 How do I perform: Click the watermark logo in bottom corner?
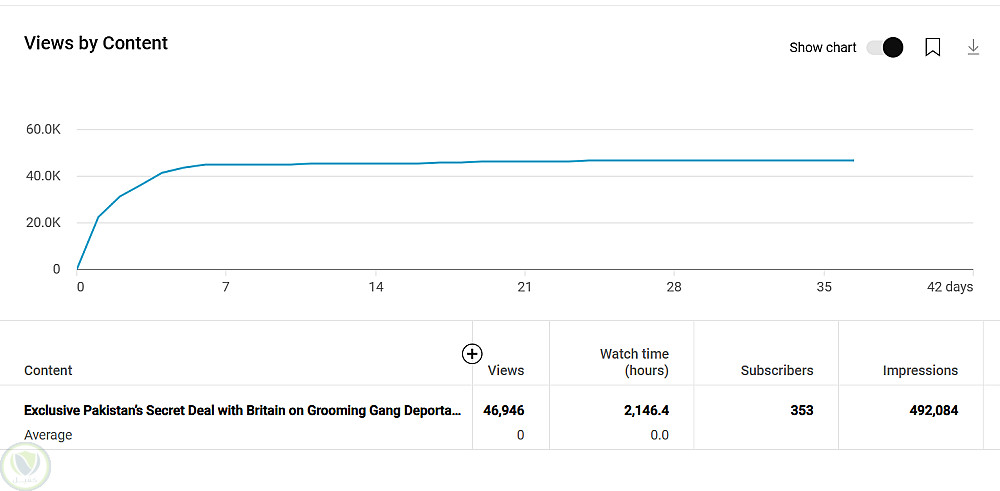pyautogui.click(x=25, y=466)
